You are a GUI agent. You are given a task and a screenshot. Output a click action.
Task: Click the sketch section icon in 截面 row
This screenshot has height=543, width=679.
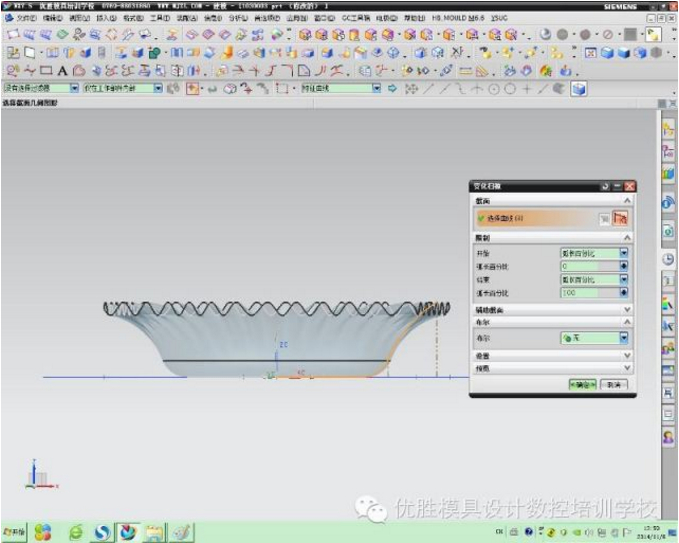pyautogui.click(x=621, y=218)
